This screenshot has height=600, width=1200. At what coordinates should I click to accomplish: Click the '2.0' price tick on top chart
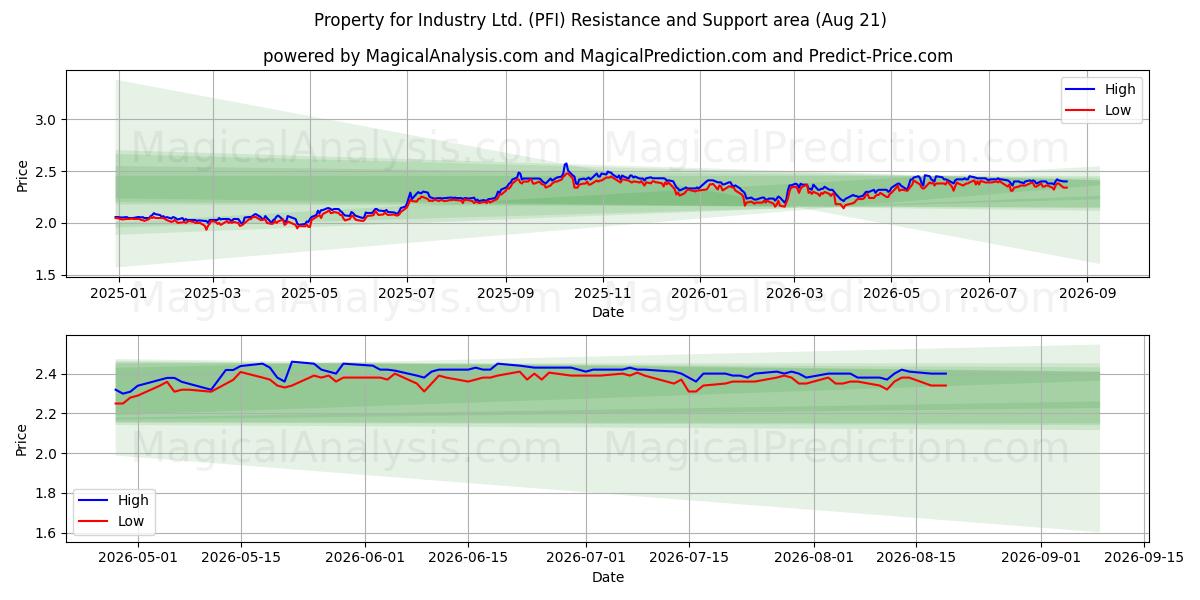click(x=48, y=223)
